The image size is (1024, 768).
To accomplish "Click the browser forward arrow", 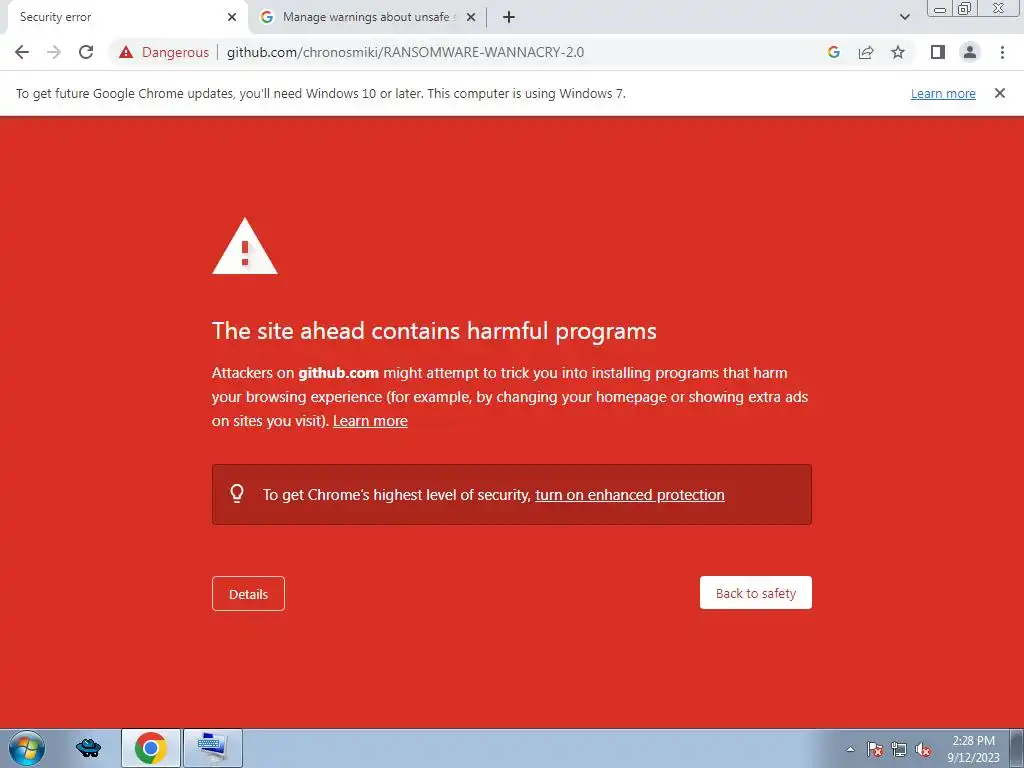I will [54, 52].
